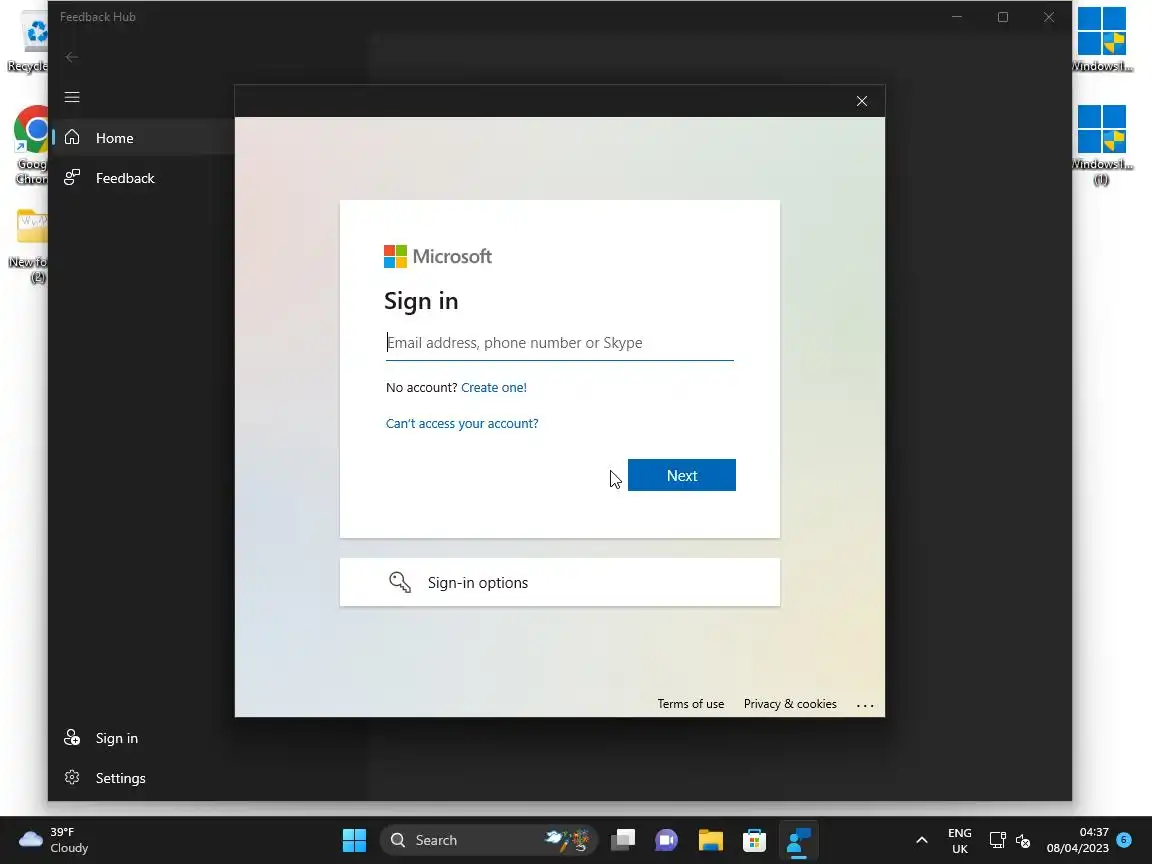This screenshot has width=1152, height=864.
Task: Open Task View from the taskbar
Action: click(623, 840)
